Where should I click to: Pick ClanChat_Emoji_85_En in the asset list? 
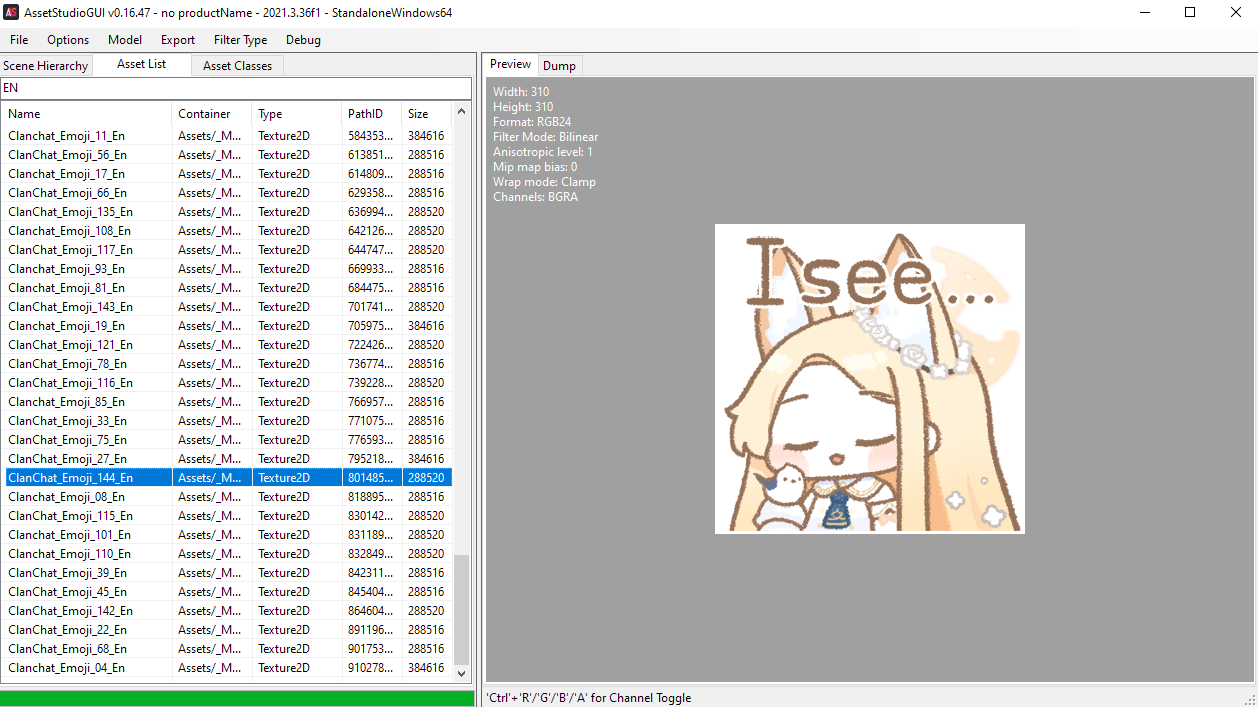(229, 402)
